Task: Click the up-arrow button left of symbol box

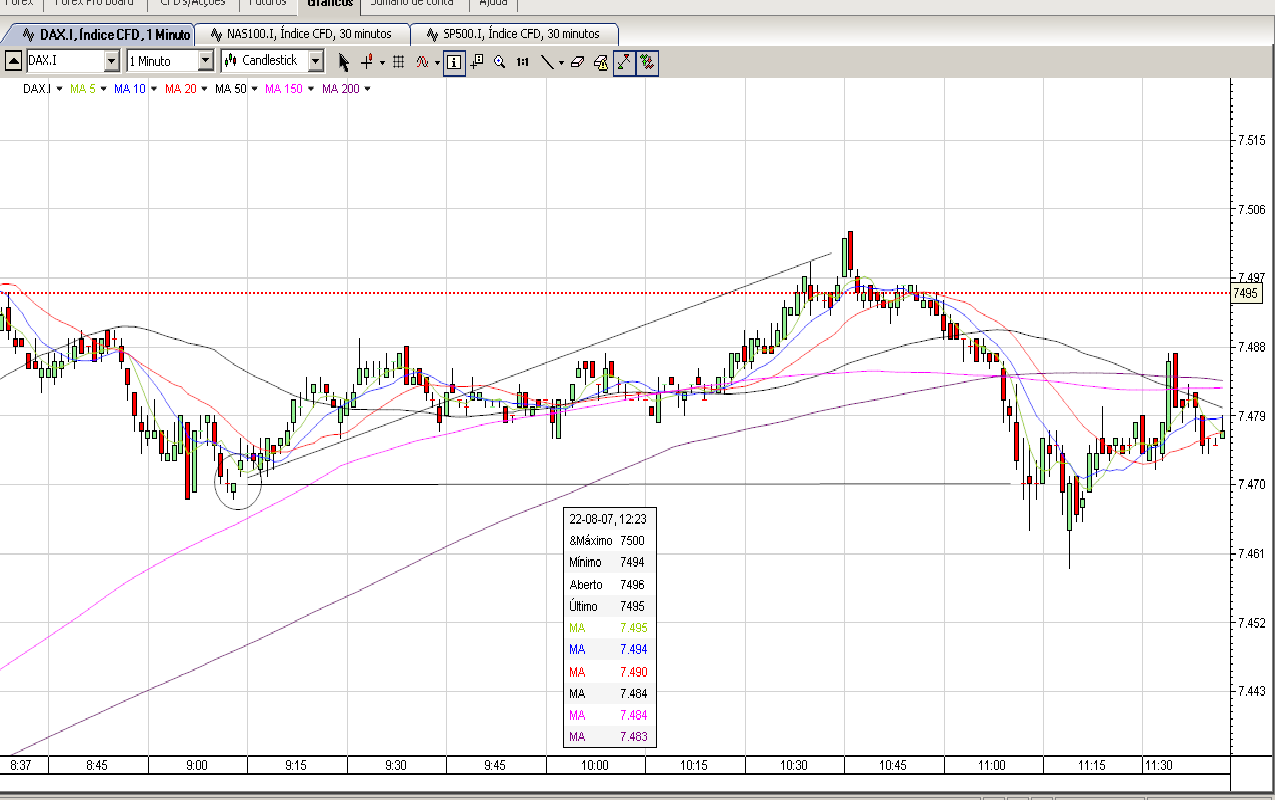Action: click(x=13, y=61)
